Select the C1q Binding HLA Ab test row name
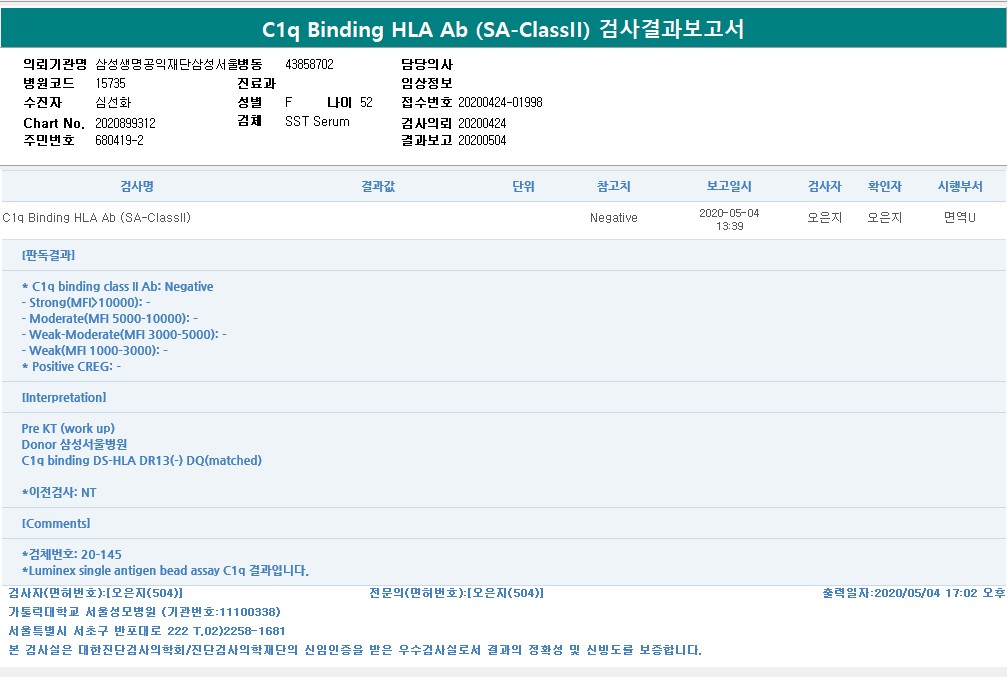 pyautogui.click(x=97, y=218)
